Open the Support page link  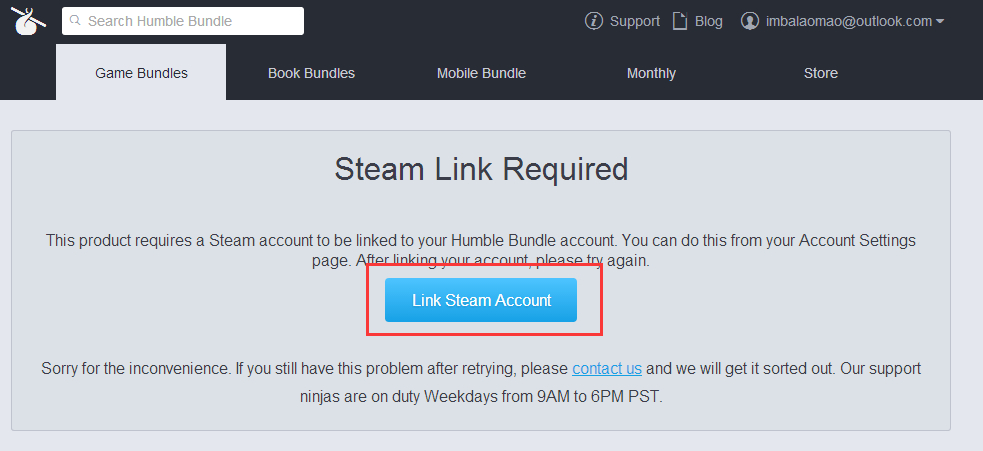click(x=634, y=21)
